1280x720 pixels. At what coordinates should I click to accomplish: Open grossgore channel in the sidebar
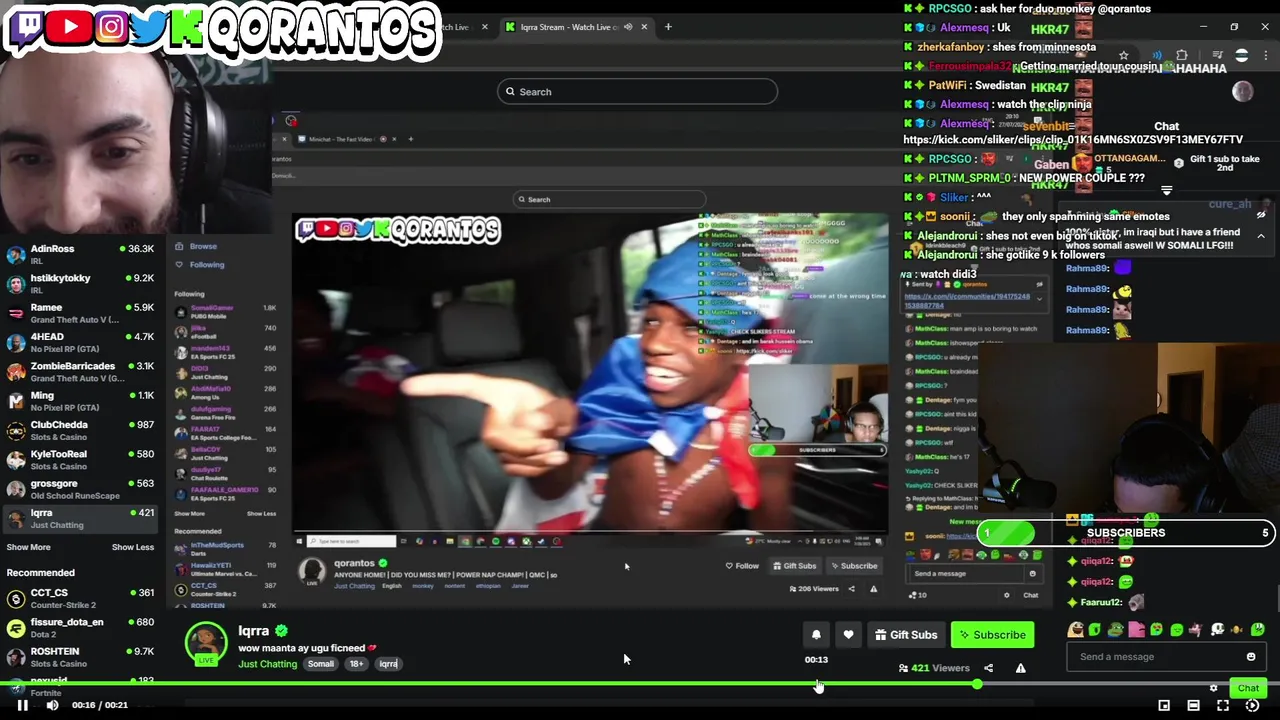(82, 489)
